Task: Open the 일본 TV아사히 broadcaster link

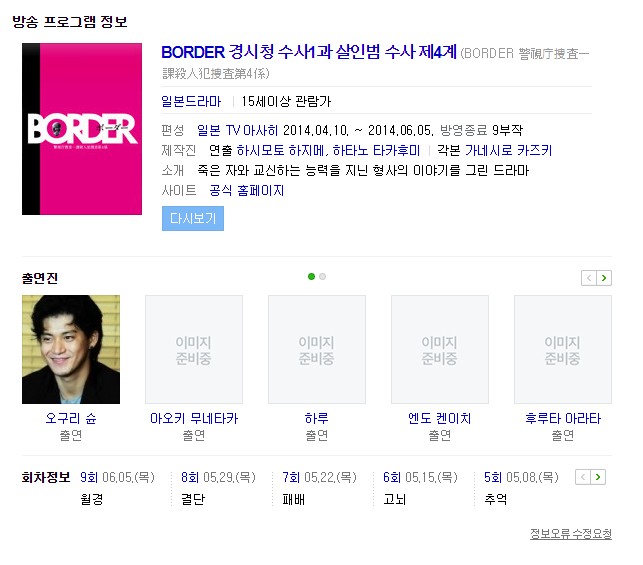Action: pyautogui.click(x=238, y=130)
